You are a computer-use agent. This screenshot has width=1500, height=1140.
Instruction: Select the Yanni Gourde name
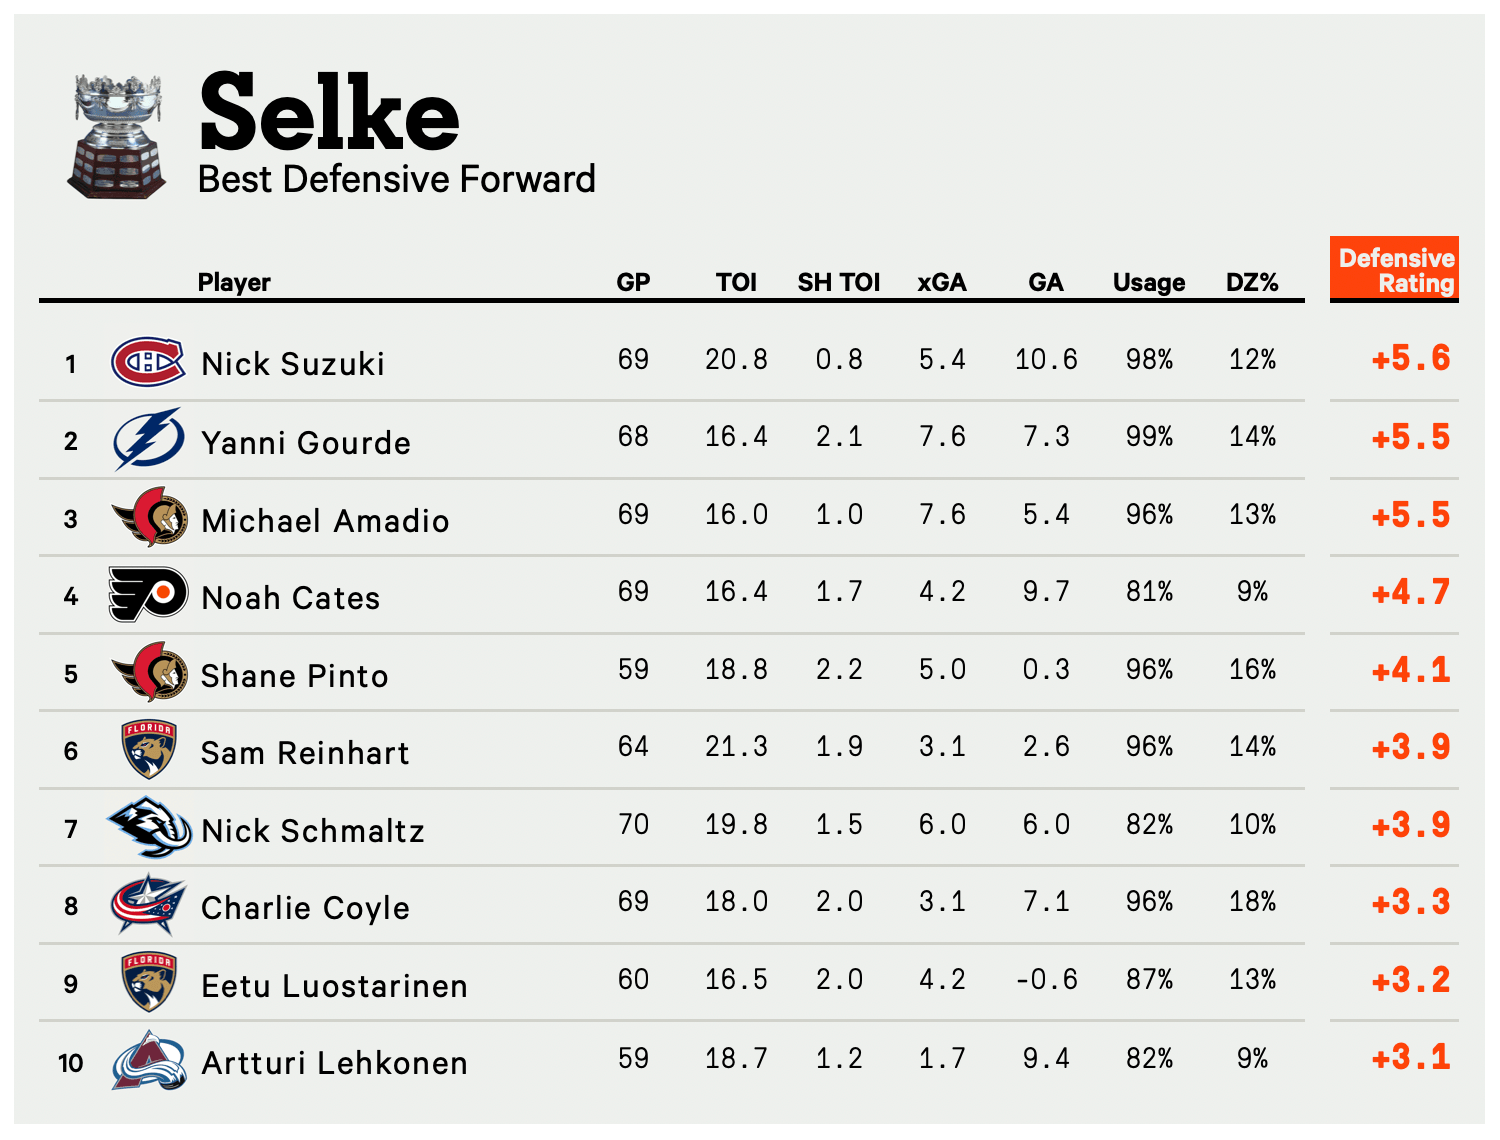point(306,442)
